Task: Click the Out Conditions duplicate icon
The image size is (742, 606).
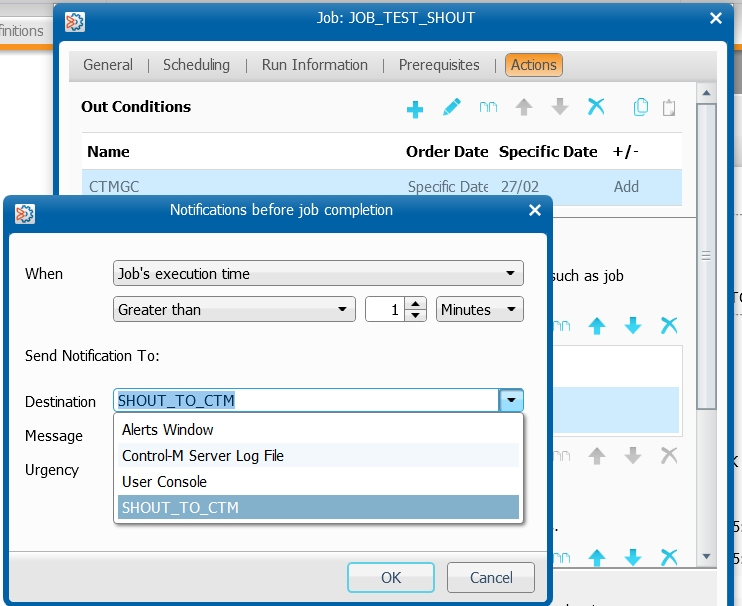Action: click(x=488, y=107)
